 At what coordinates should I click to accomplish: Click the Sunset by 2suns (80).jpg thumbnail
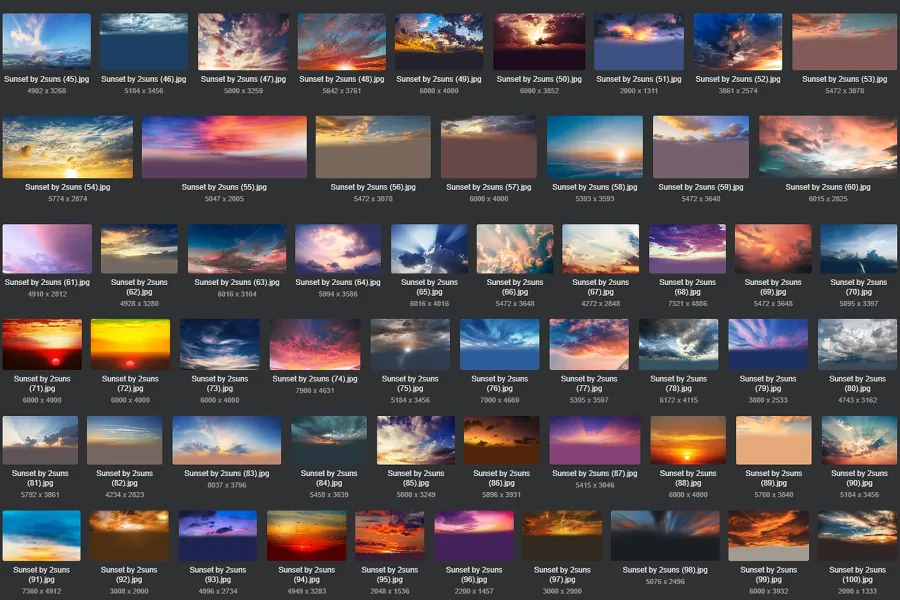(x=857, y=345)
